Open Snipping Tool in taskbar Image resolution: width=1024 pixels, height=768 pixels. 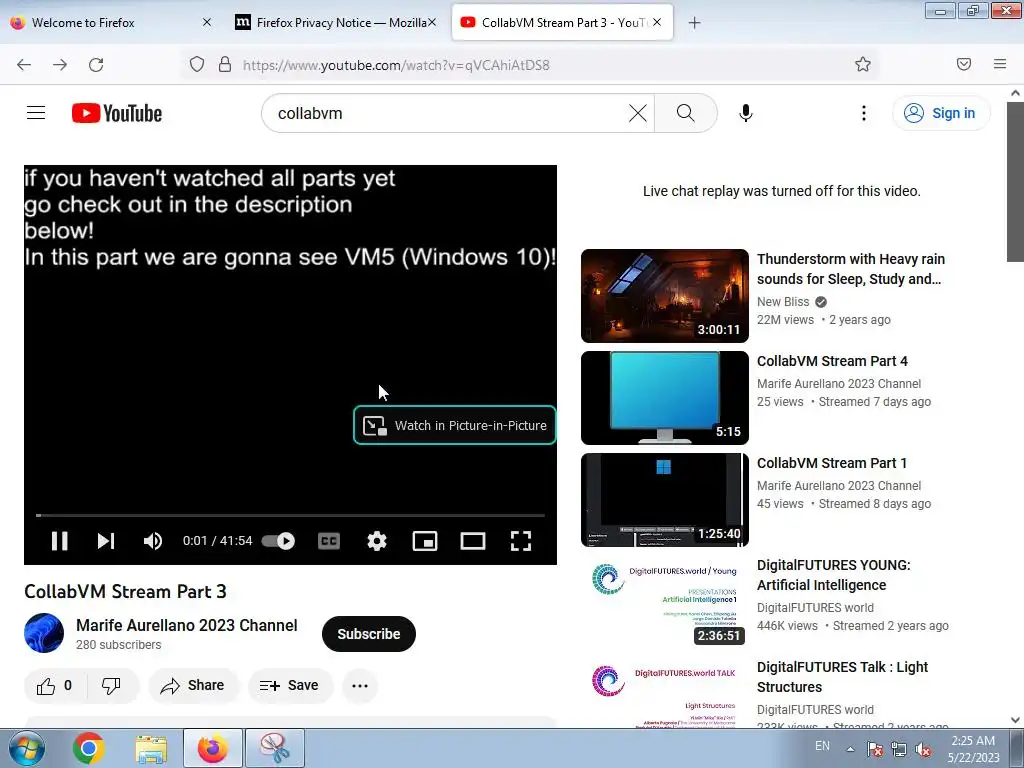275,748
